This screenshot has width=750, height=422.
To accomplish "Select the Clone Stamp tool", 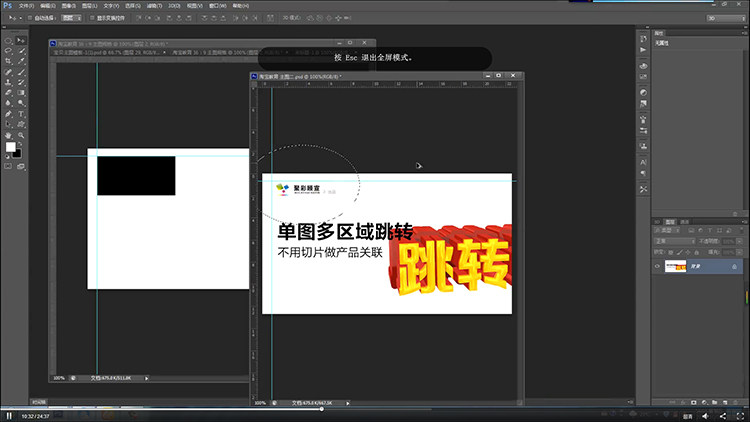I will (x=8, y=82).
